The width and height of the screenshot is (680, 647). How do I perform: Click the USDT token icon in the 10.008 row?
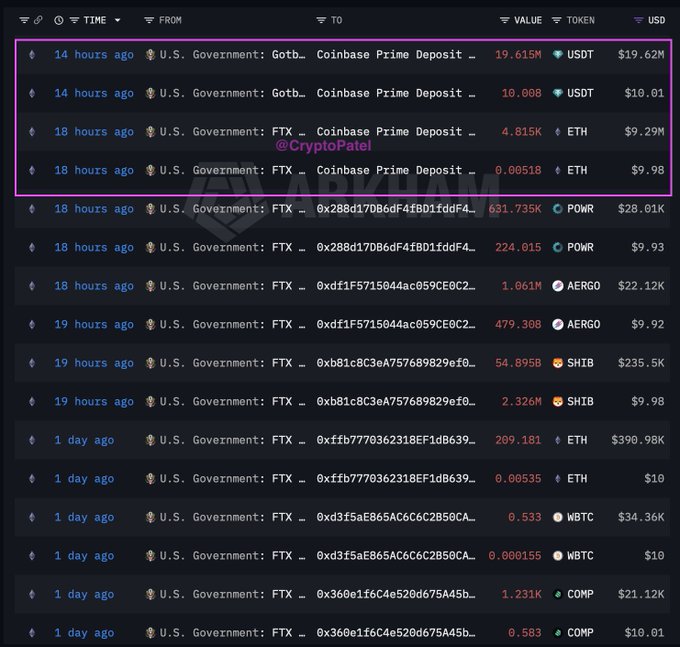point(558,93)
